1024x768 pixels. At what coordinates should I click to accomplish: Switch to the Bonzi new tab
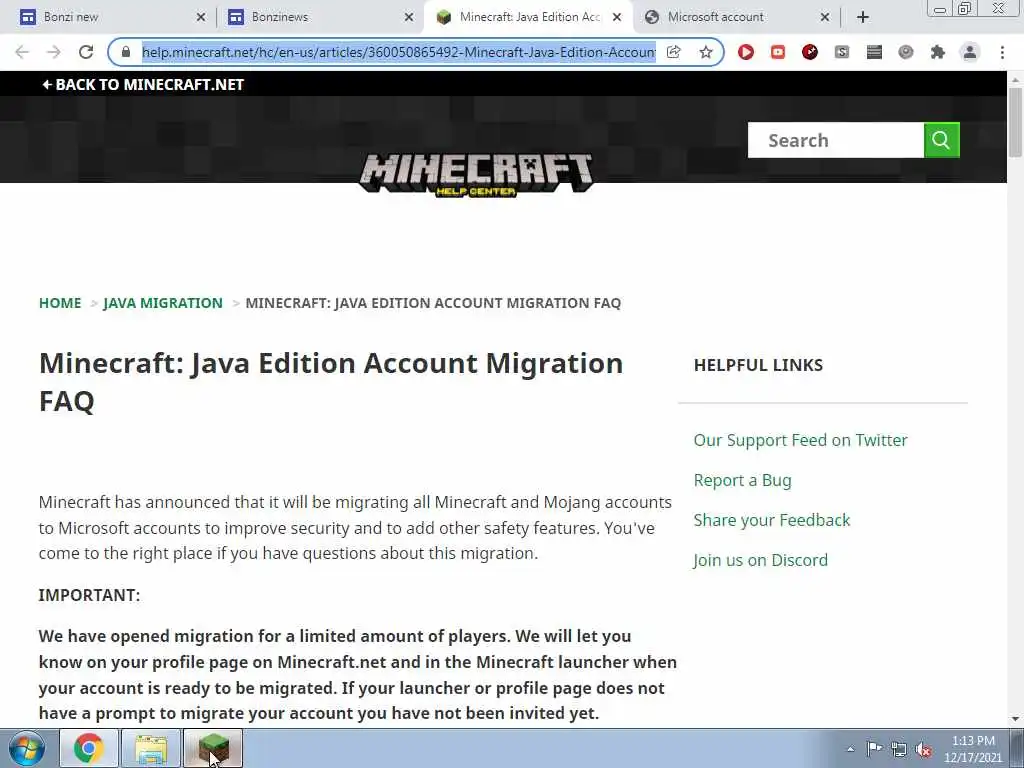[111, 17]
